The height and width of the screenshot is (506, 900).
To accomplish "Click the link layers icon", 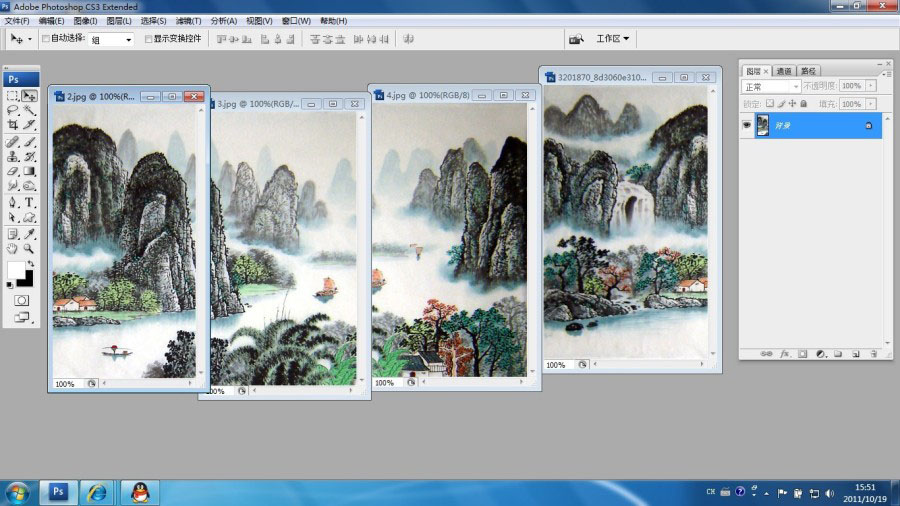I will click(x=766, y=354).
